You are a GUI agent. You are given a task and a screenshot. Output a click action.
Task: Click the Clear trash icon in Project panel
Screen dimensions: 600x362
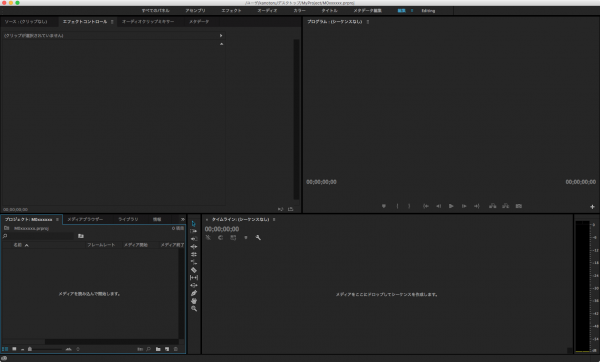pos(176,349)
